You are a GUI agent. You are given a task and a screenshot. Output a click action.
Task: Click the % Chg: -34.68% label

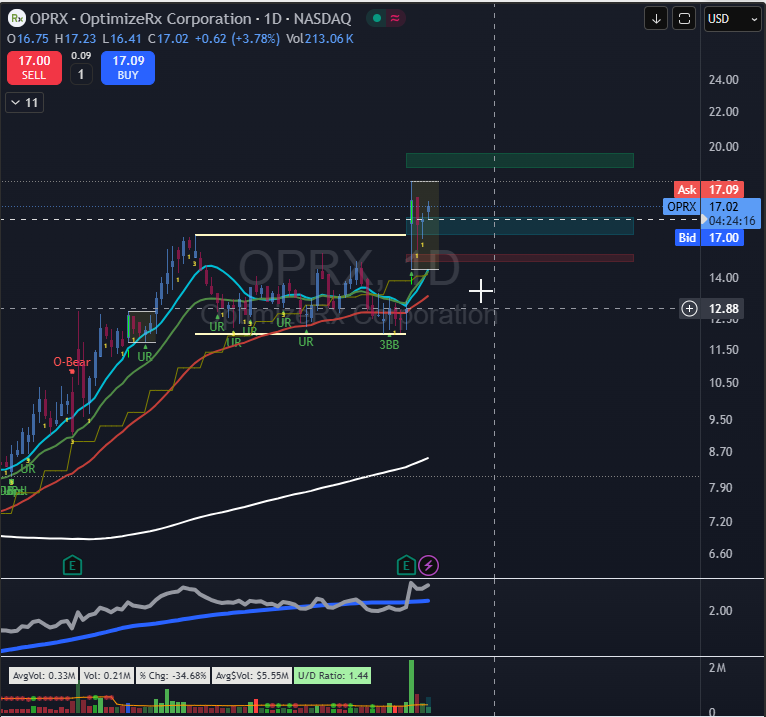click(173, 675)
